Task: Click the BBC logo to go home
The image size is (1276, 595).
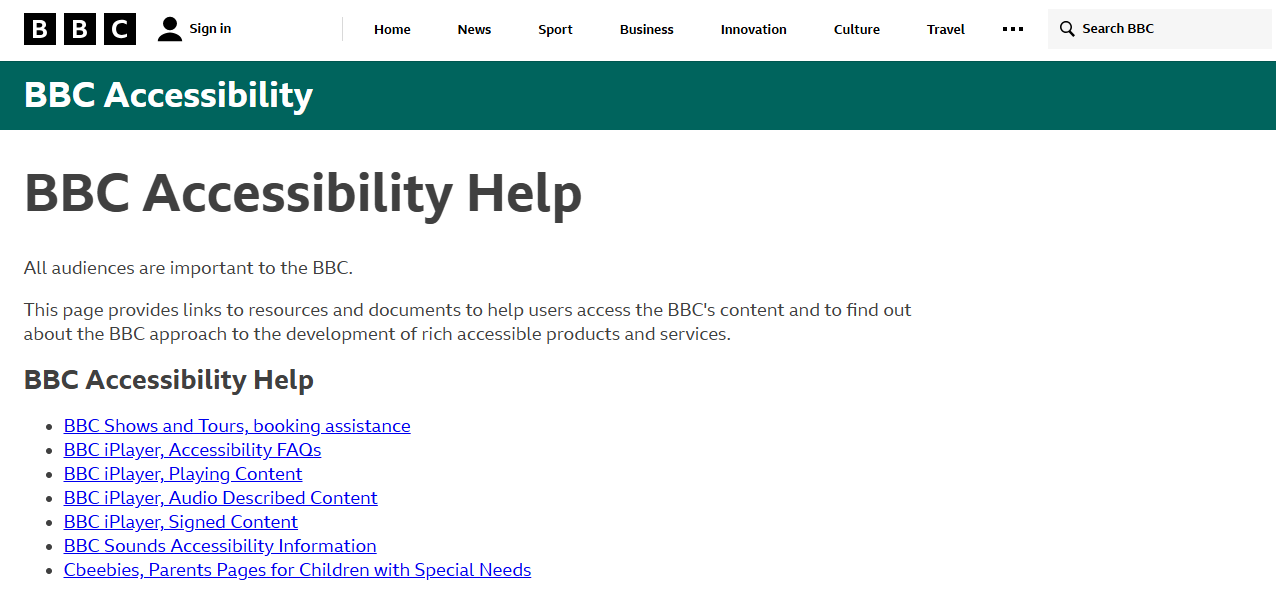Action: pos(80,28)
